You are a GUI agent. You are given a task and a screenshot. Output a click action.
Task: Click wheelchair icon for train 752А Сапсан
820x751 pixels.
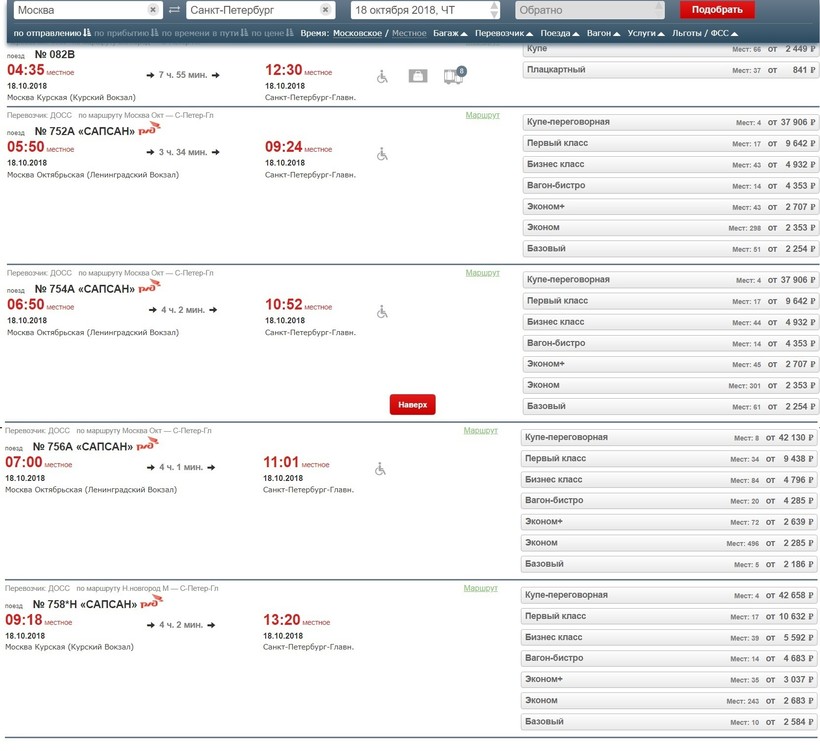tap(382, 154)
